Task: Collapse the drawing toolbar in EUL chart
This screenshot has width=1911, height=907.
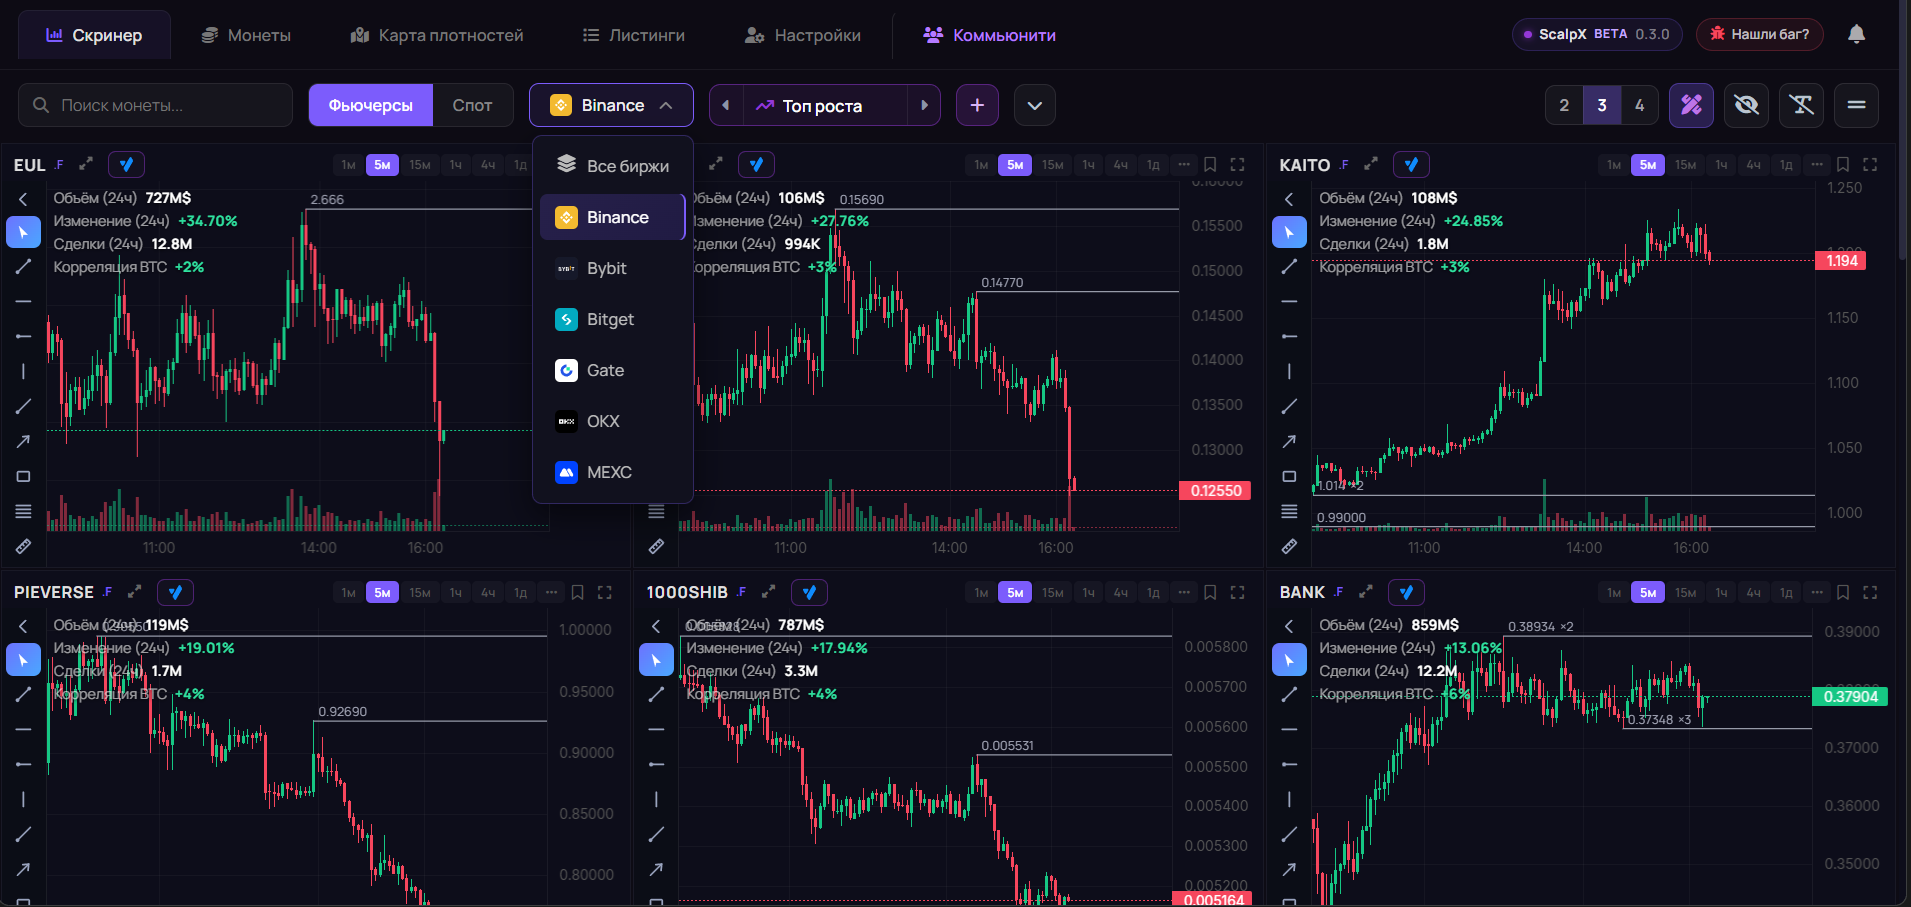Action: click(x=23, y=199)
